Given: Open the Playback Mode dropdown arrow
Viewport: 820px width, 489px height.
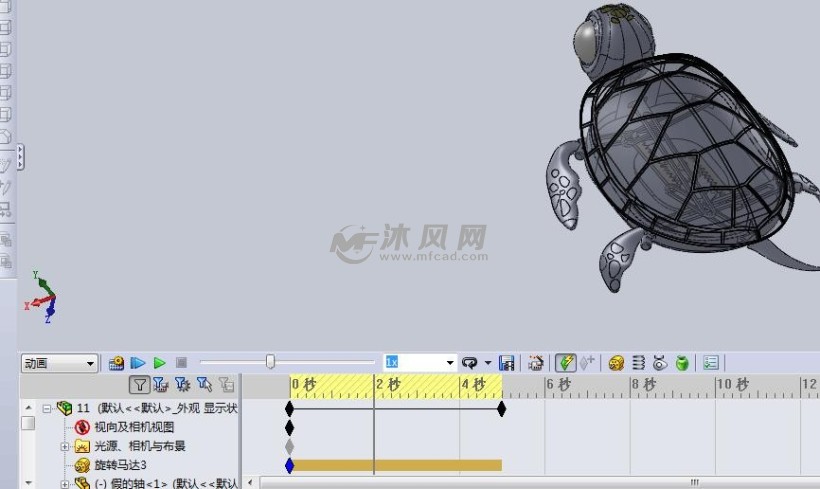Looking at the screenshot, I should pos(488,362).
